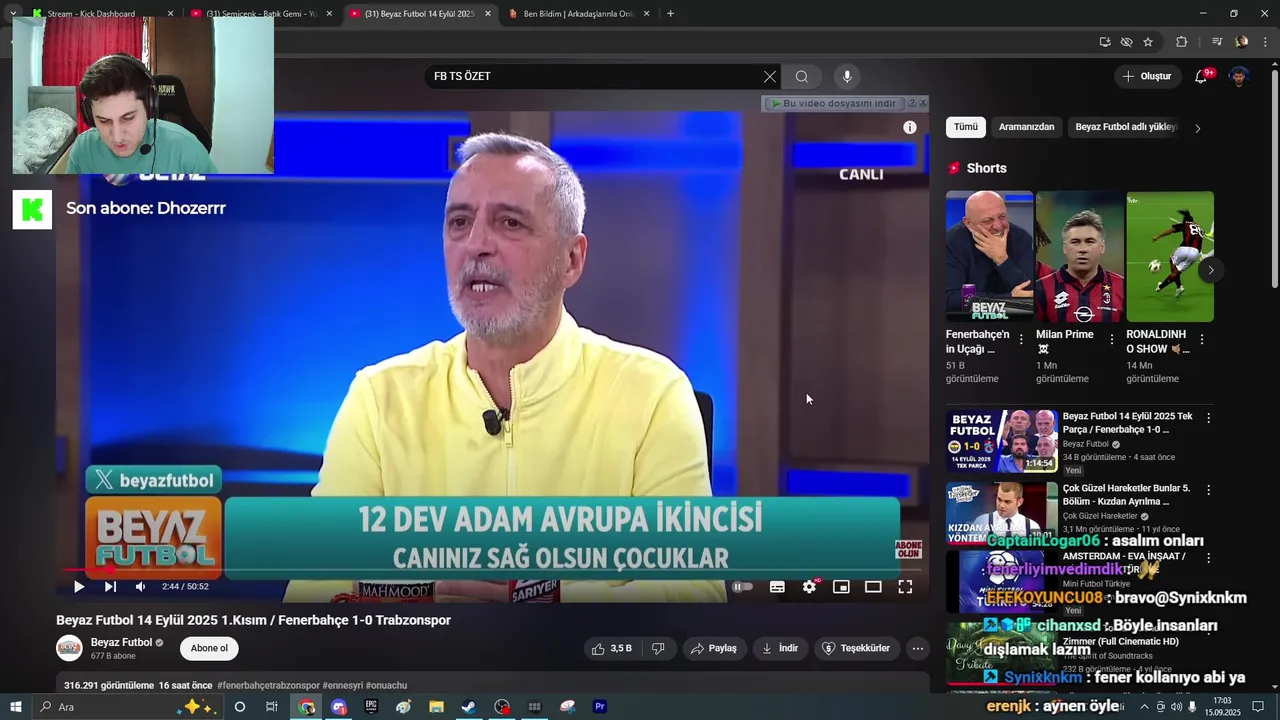The image size is (1280, 720).
Task: Click the Paylaş share button
Action: tap(714, 648)
